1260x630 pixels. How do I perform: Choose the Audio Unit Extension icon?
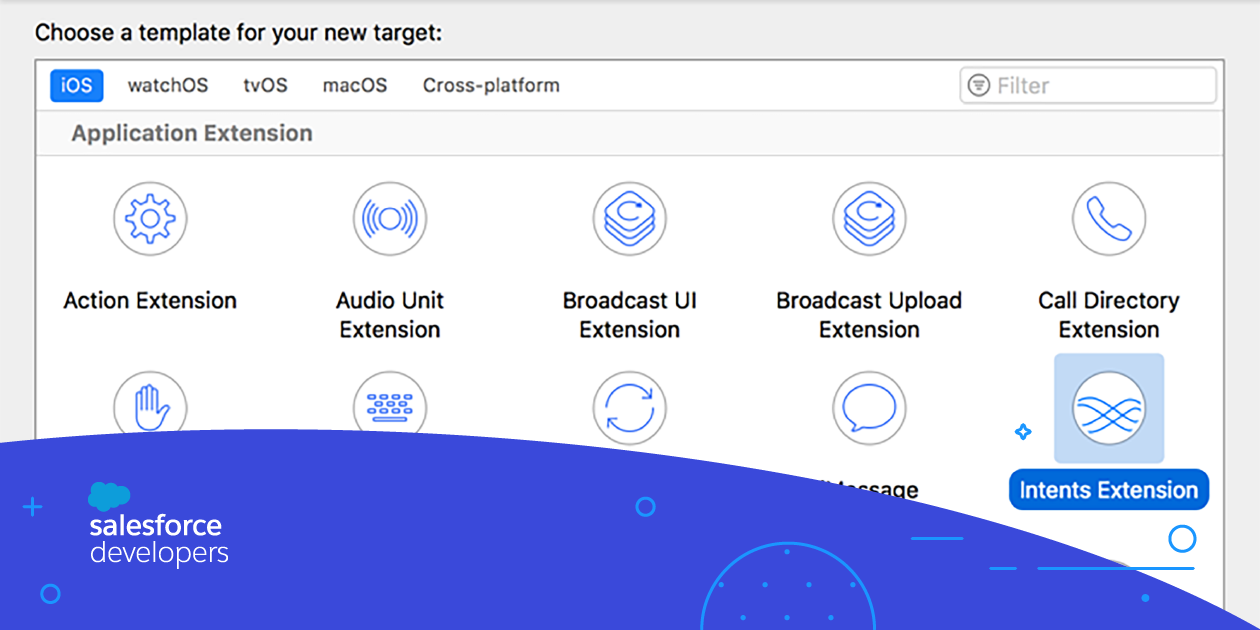pyautogui.click(x=390, y=219)
